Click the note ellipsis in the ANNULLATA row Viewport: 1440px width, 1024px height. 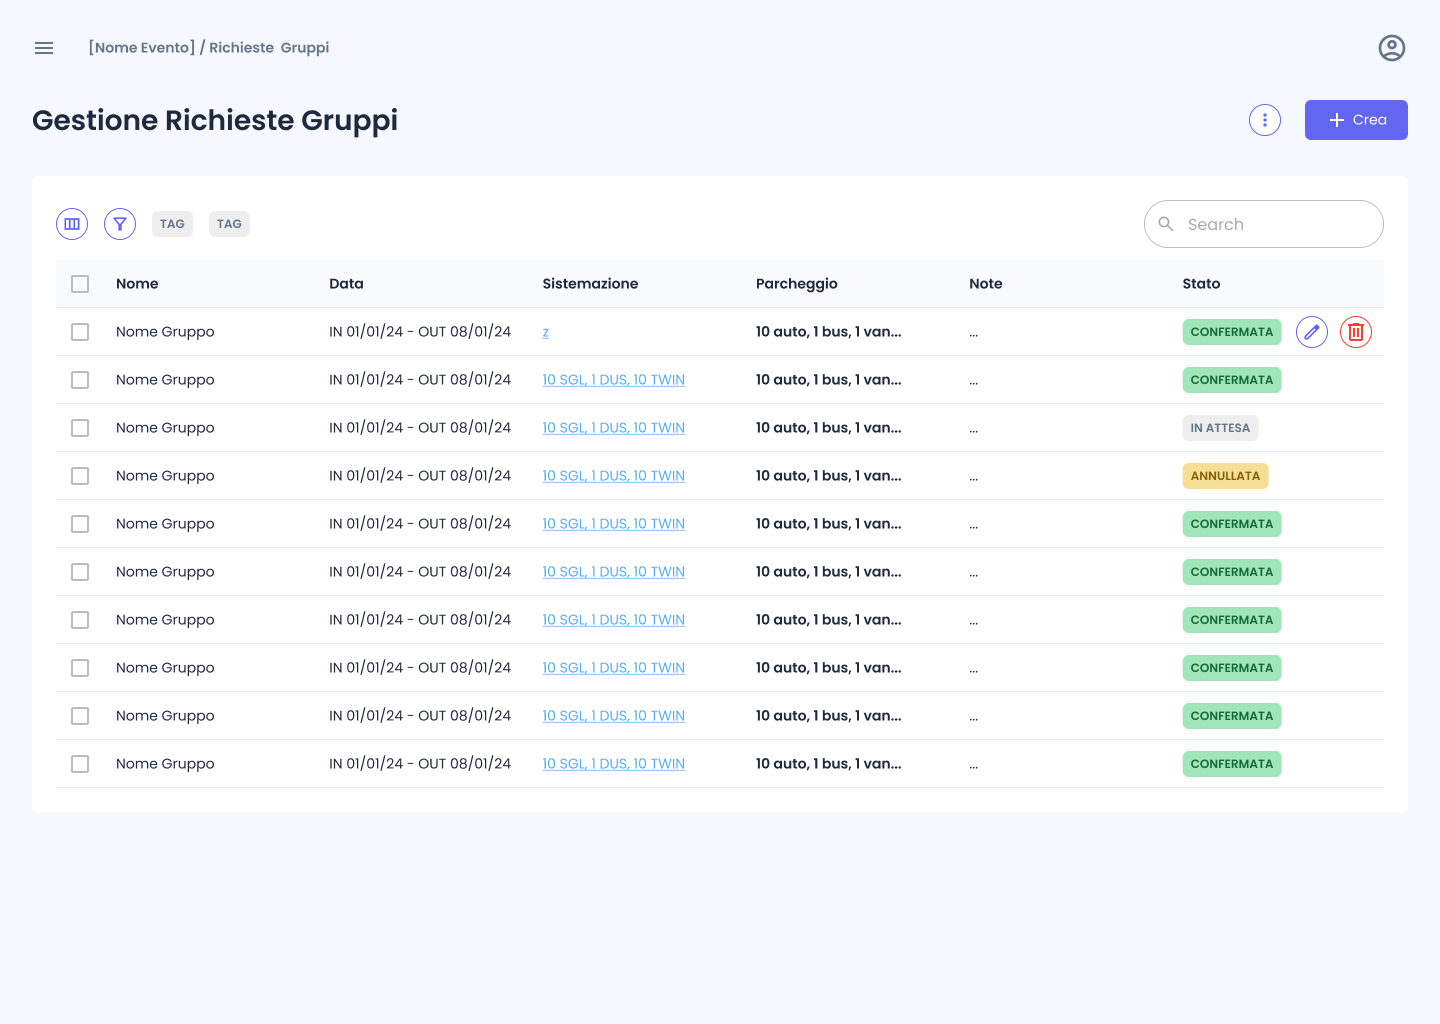[974, 478]
